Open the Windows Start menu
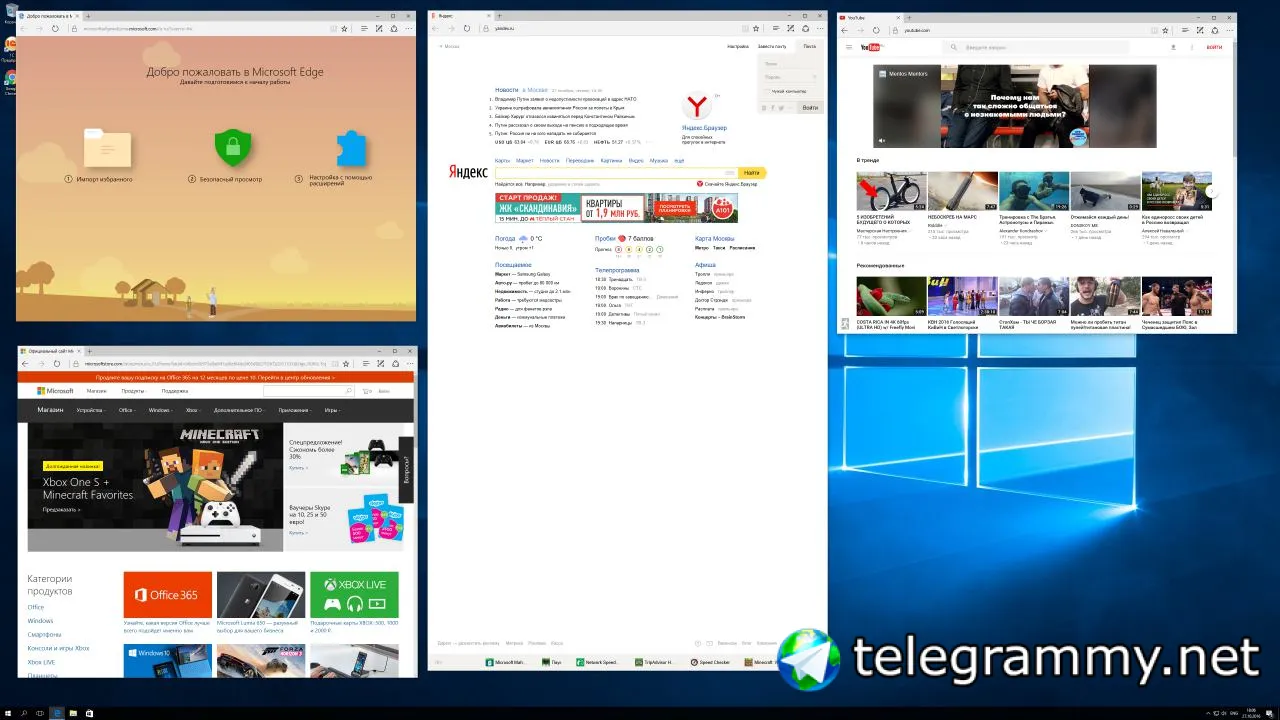Image resolution: width=1280 pixels, height=720 pixels. pos(10,713)
